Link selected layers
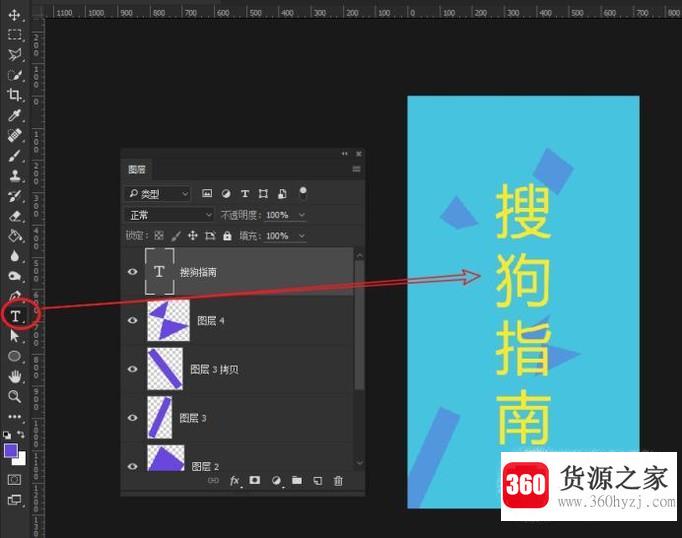Screen dimensions: 682x538 pyautogui.click(x=213, y=481)
